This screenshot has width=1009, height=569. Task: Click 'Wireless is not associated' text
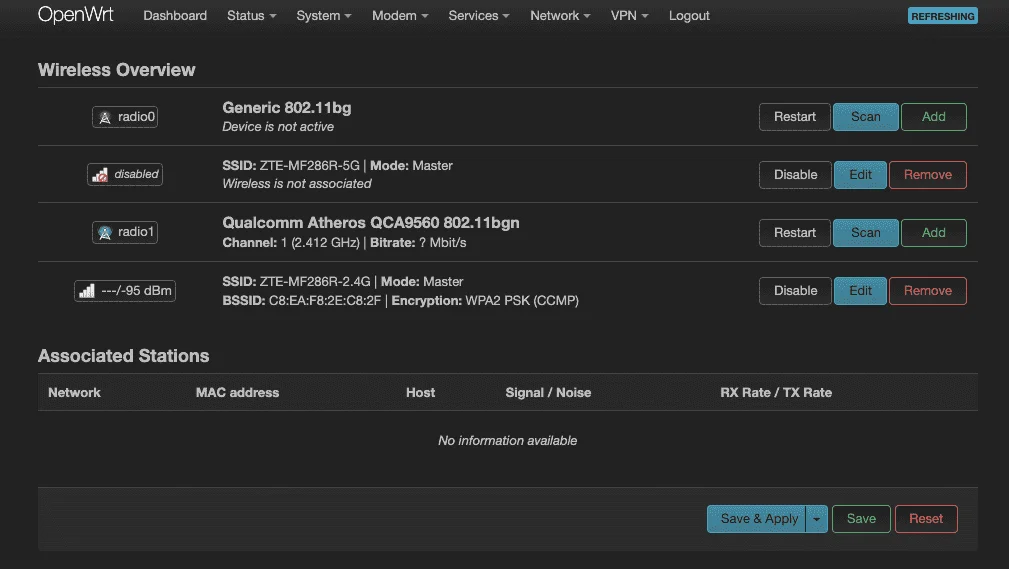(297, 183)
